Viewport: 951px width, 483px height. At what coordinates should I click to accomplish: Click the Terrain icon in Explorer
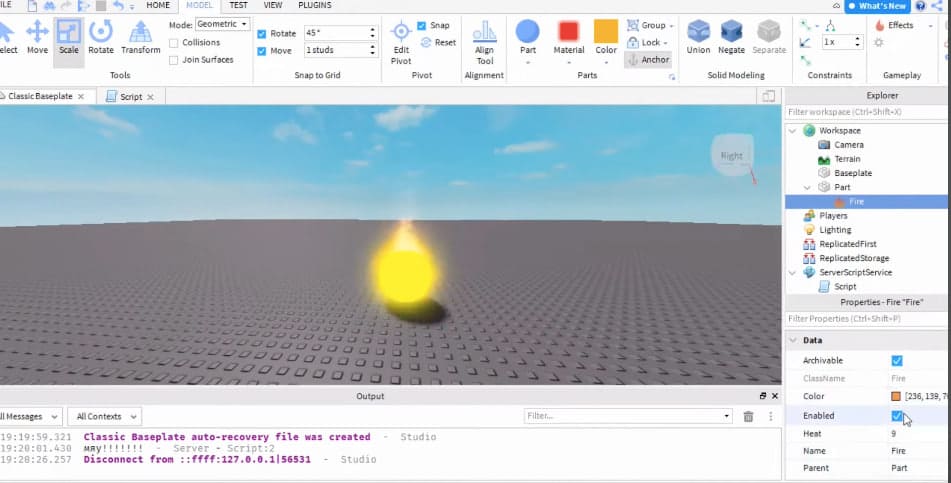coord(824,159)
